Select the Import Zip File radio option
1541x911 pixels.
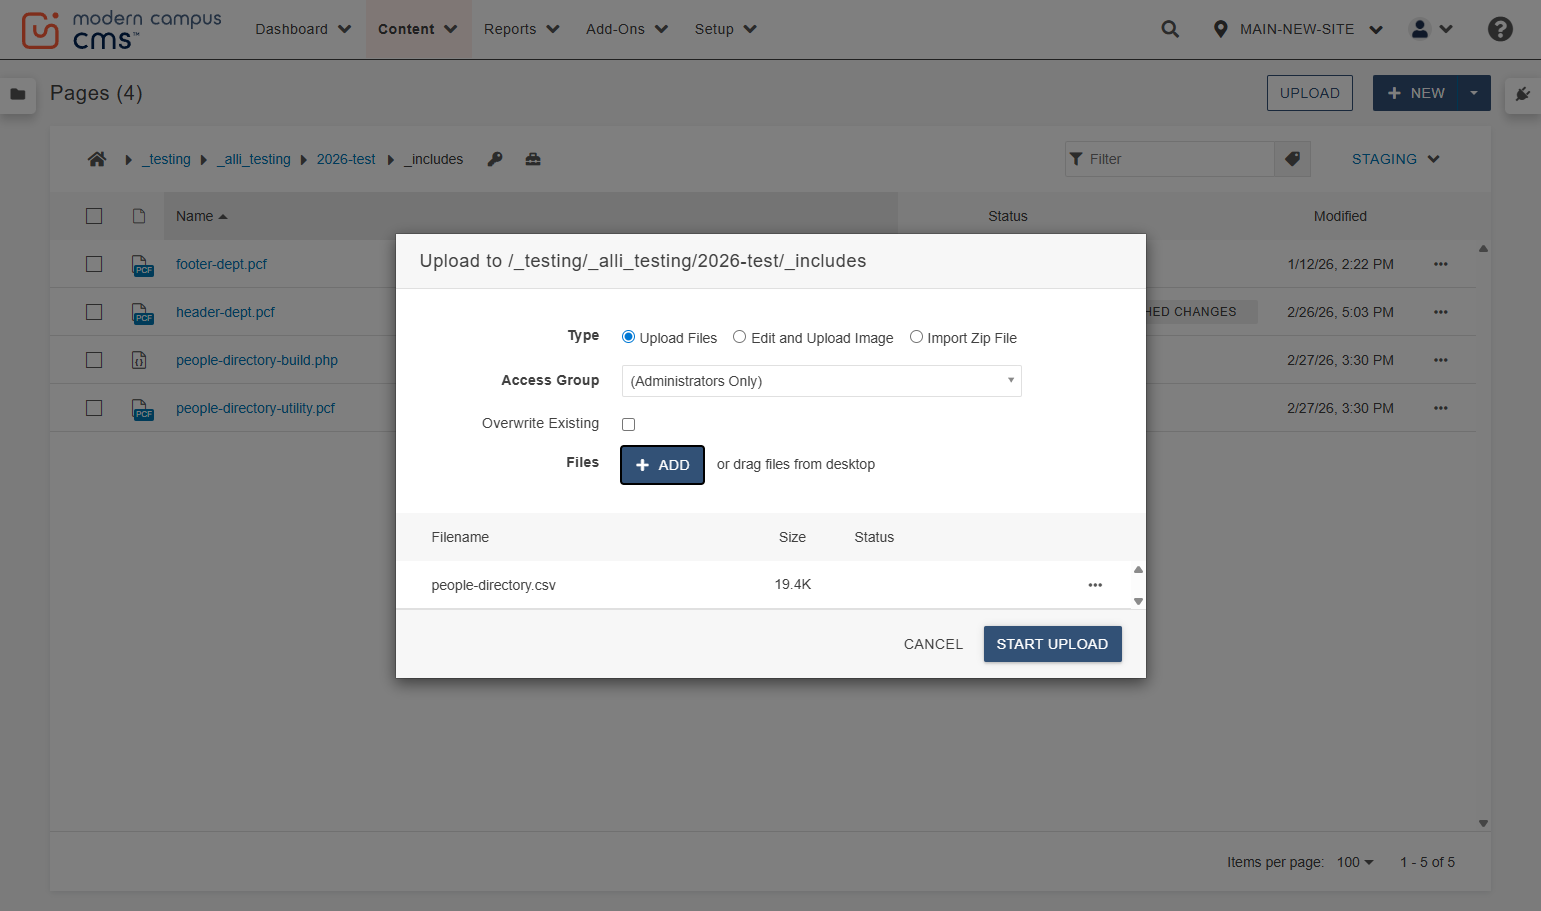[x=916, y=337]
